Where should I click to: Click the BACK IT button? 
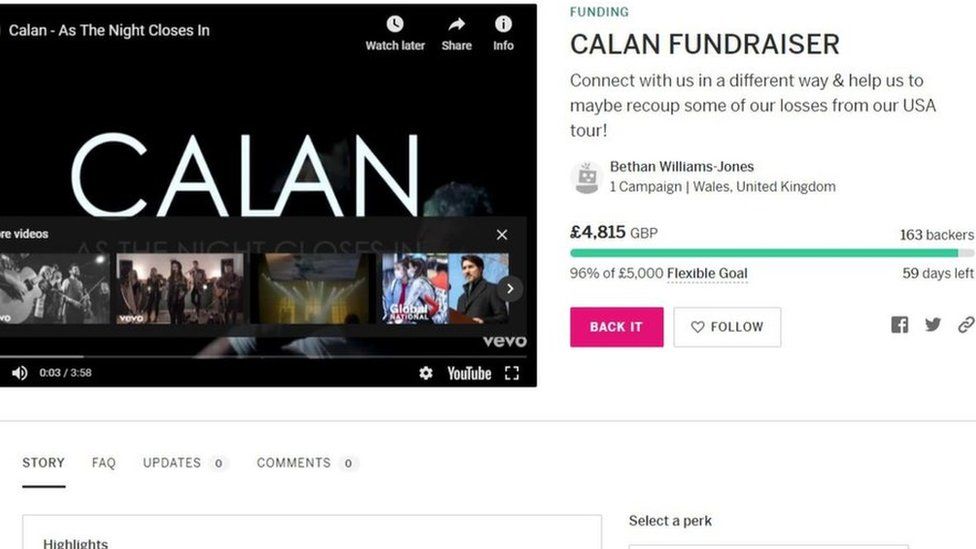tap(616, 327)
